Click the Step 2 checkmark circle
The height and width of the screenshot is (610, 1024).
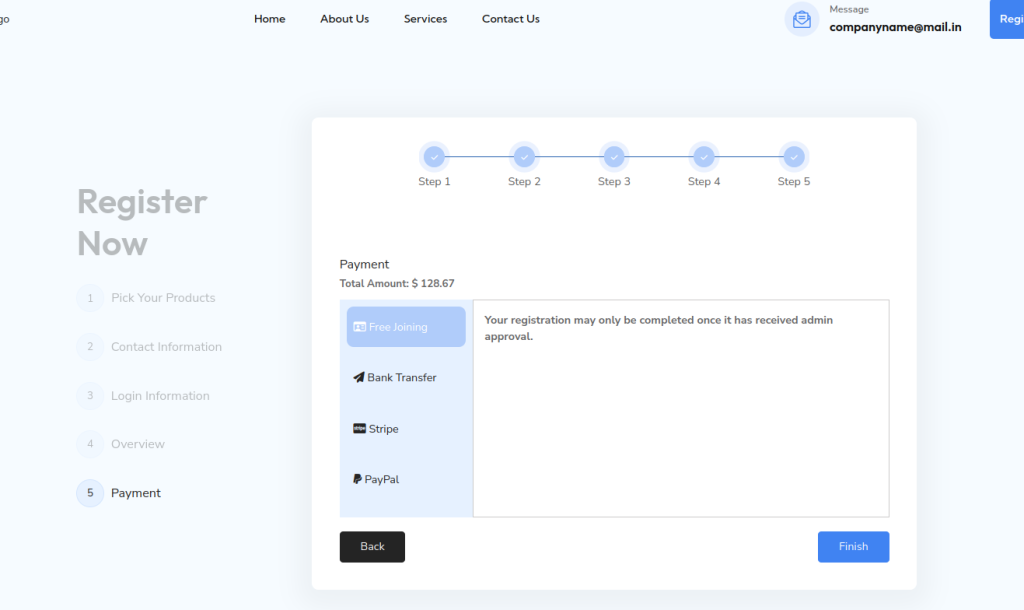(x=524, y=157)
